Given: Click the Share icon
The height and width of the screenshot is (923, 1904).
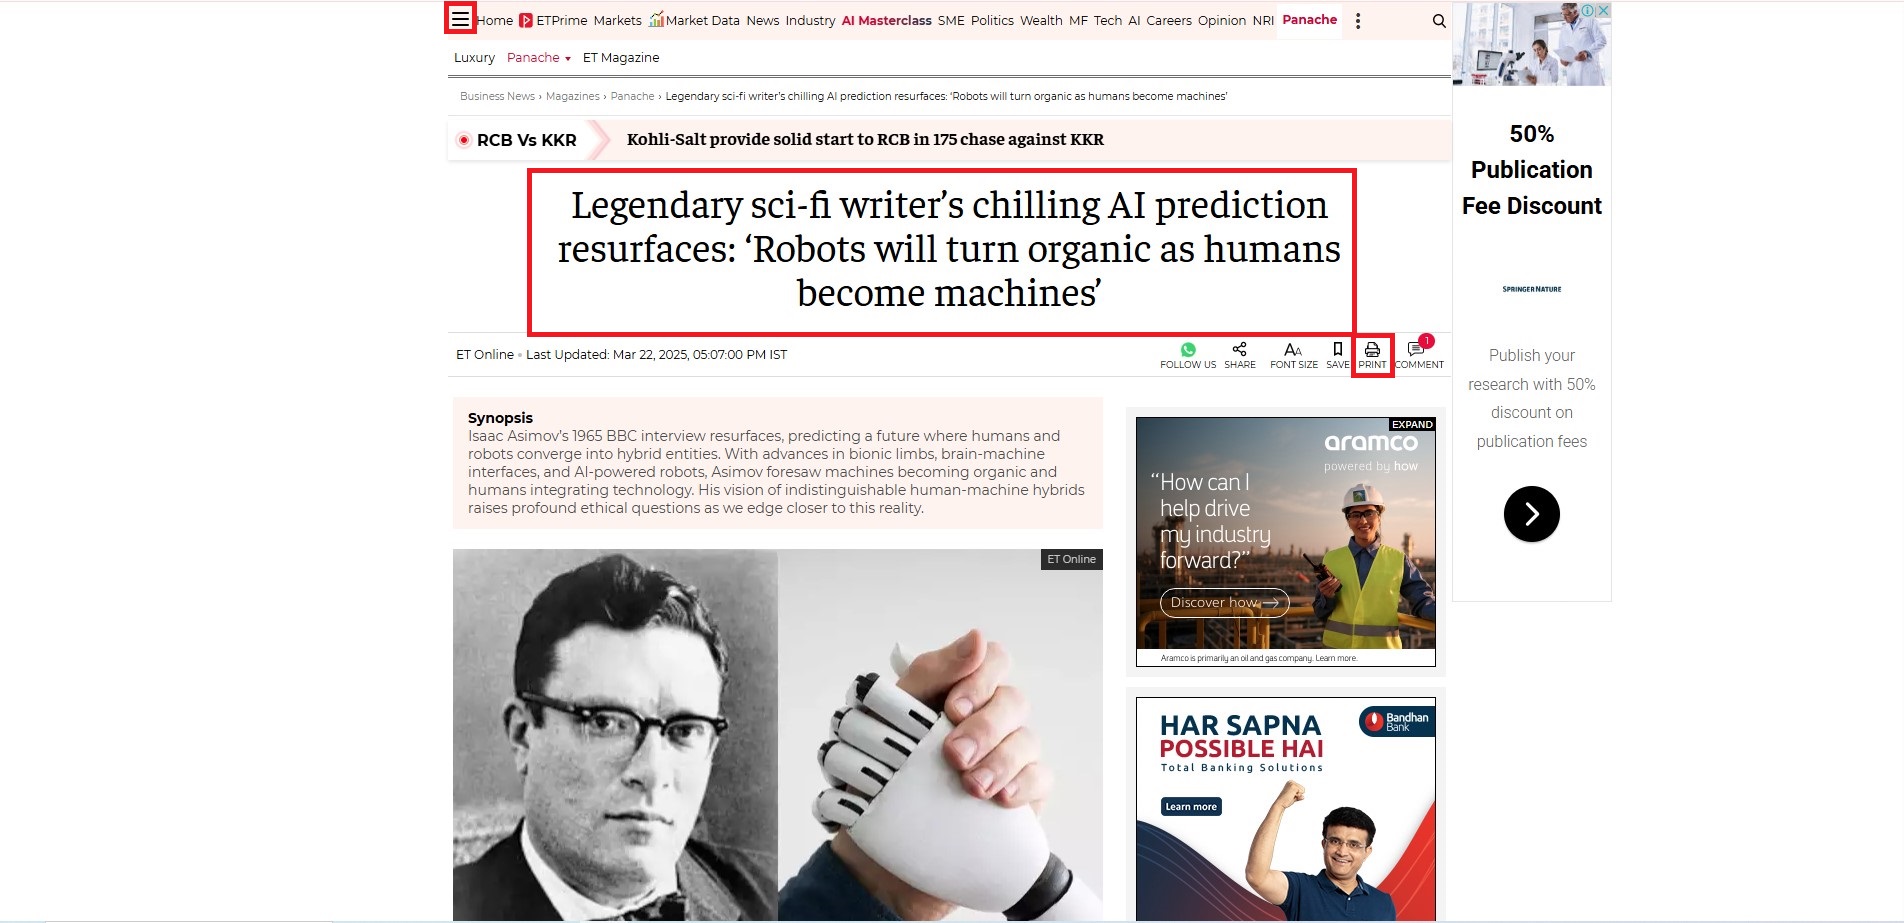Looking at the screenshot, I should click(x=1240, y=355).
